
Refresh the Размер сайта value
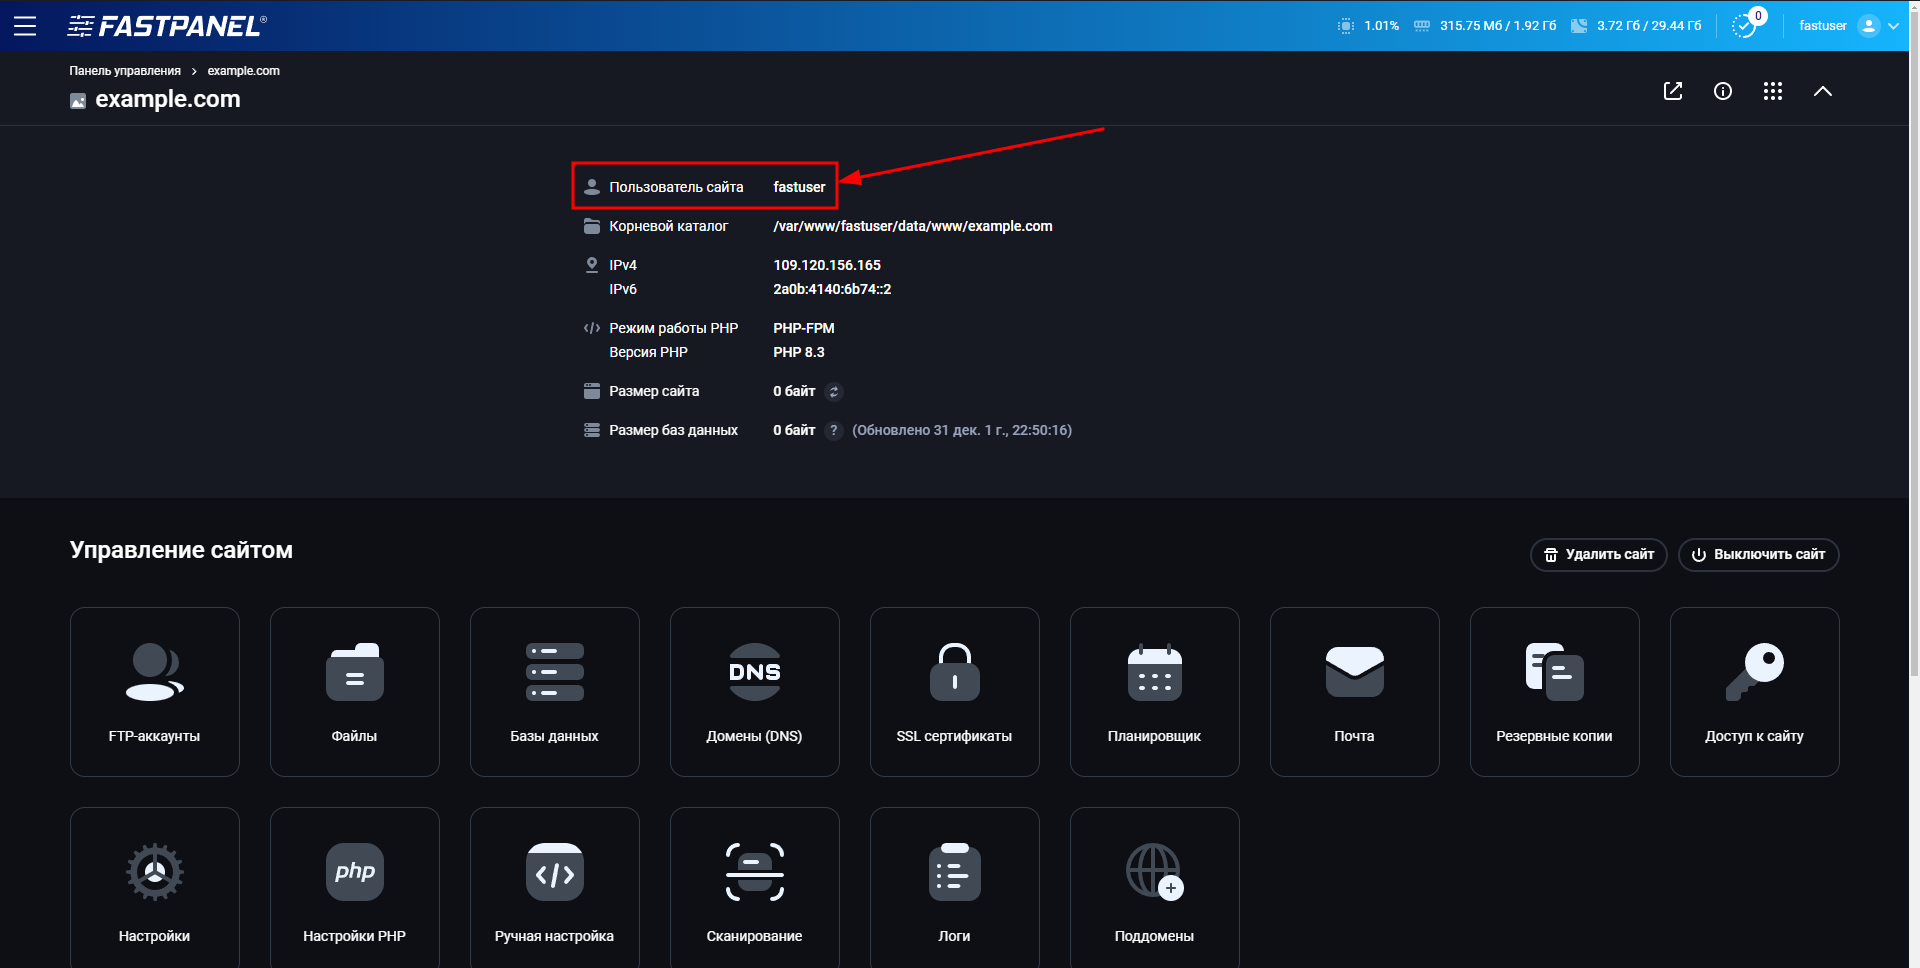pyautogui.click(x=835, y=391)
